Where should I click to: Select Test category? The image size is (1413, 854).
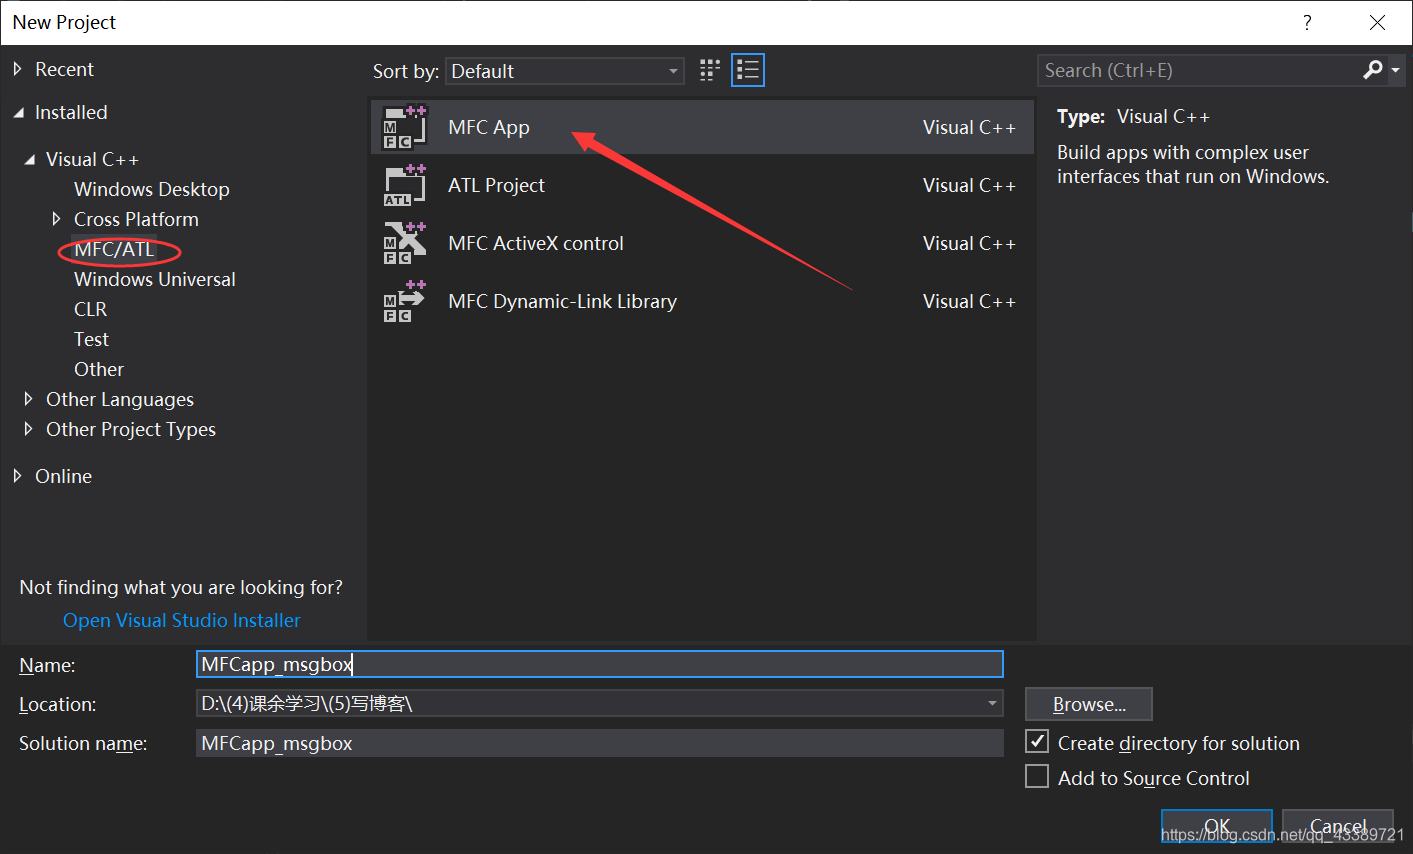point(91,339)
